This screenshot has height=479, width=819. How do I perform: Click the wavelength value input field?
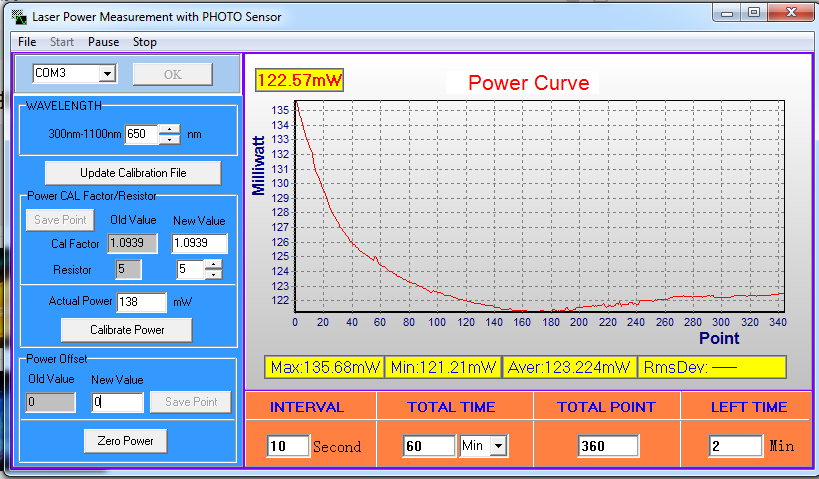coord(140,134)
